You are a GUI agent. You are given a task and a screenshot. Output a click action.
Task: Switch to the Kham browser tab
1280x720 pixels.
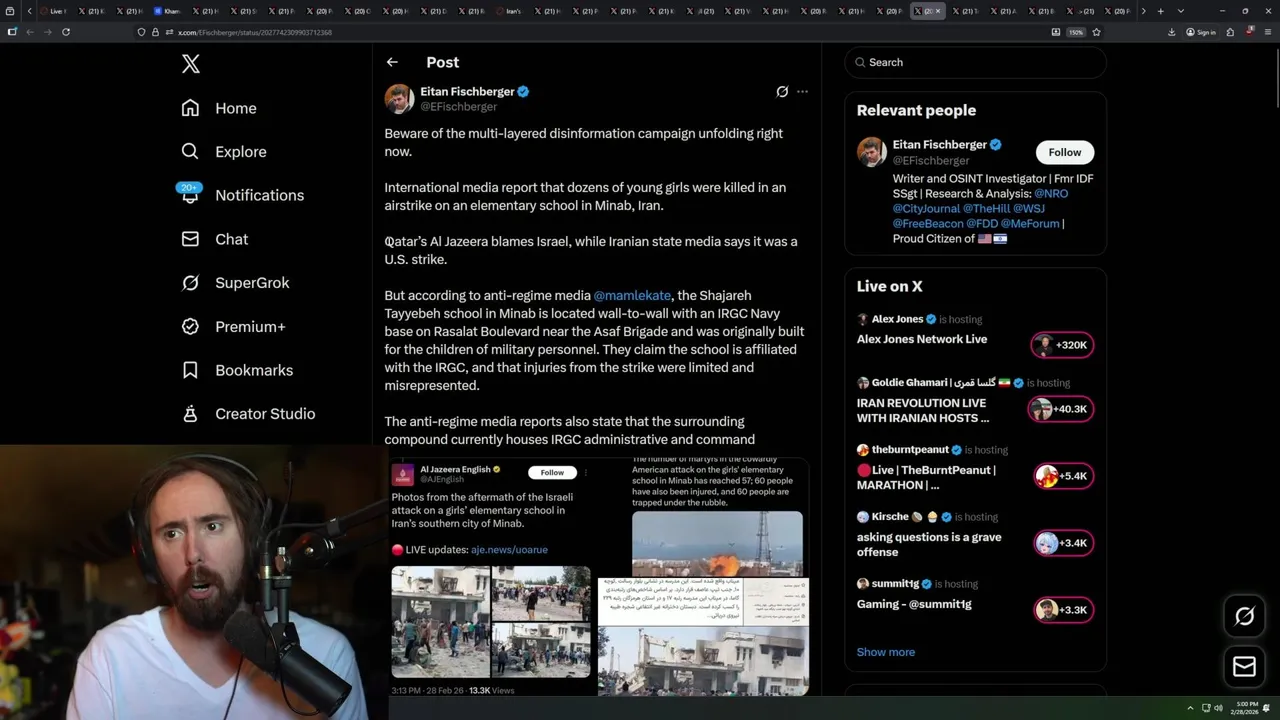(167, 11)
